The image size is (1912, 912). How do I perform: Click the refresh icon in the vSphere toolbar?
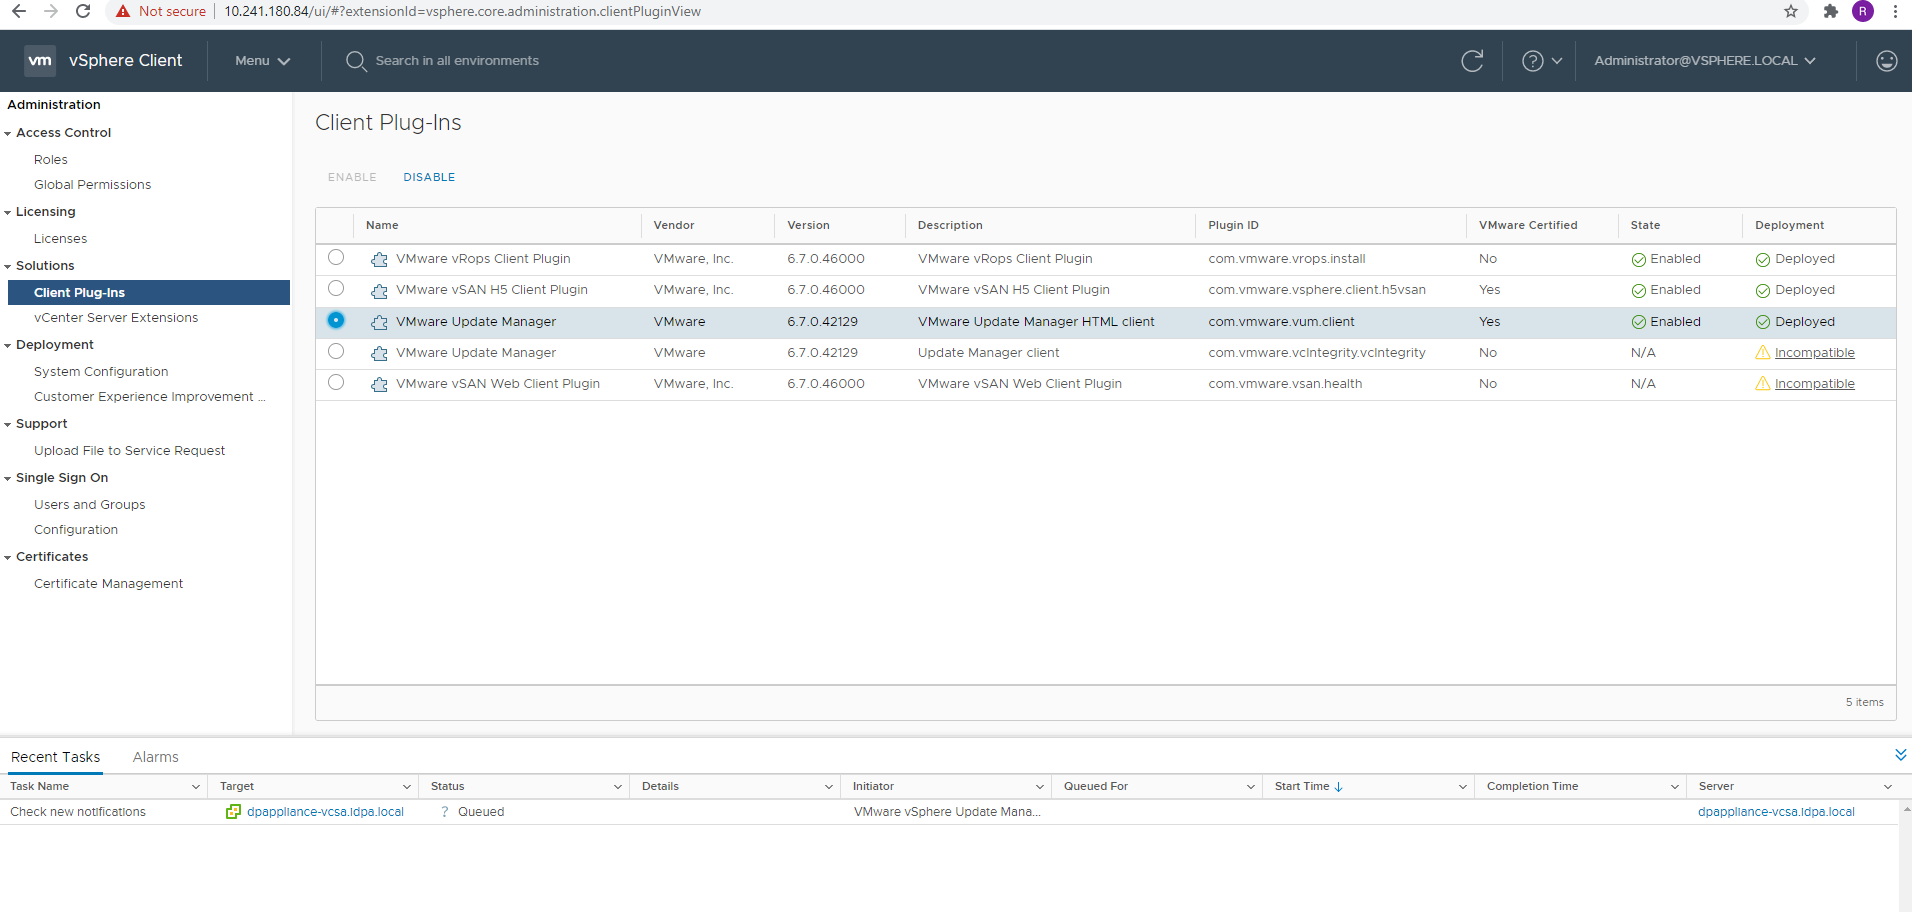point(1472,60)
